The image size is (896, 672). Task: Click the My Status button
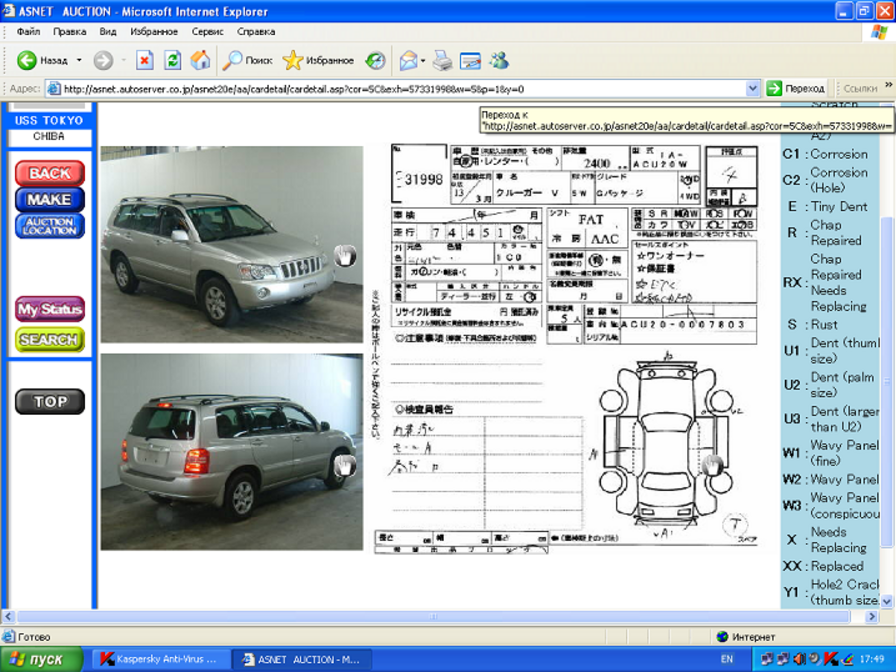click(50, 309)
